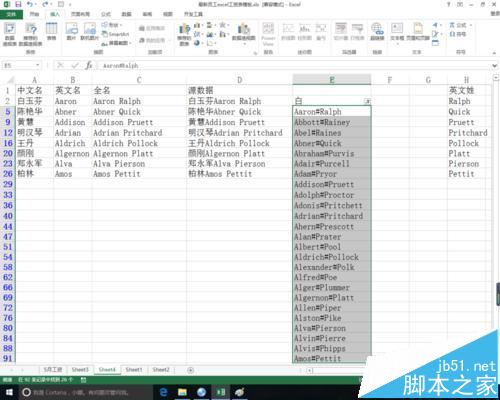The image size is (500, 400).
Task: Click macro record icon in status bar
Action: coord(83,380)
